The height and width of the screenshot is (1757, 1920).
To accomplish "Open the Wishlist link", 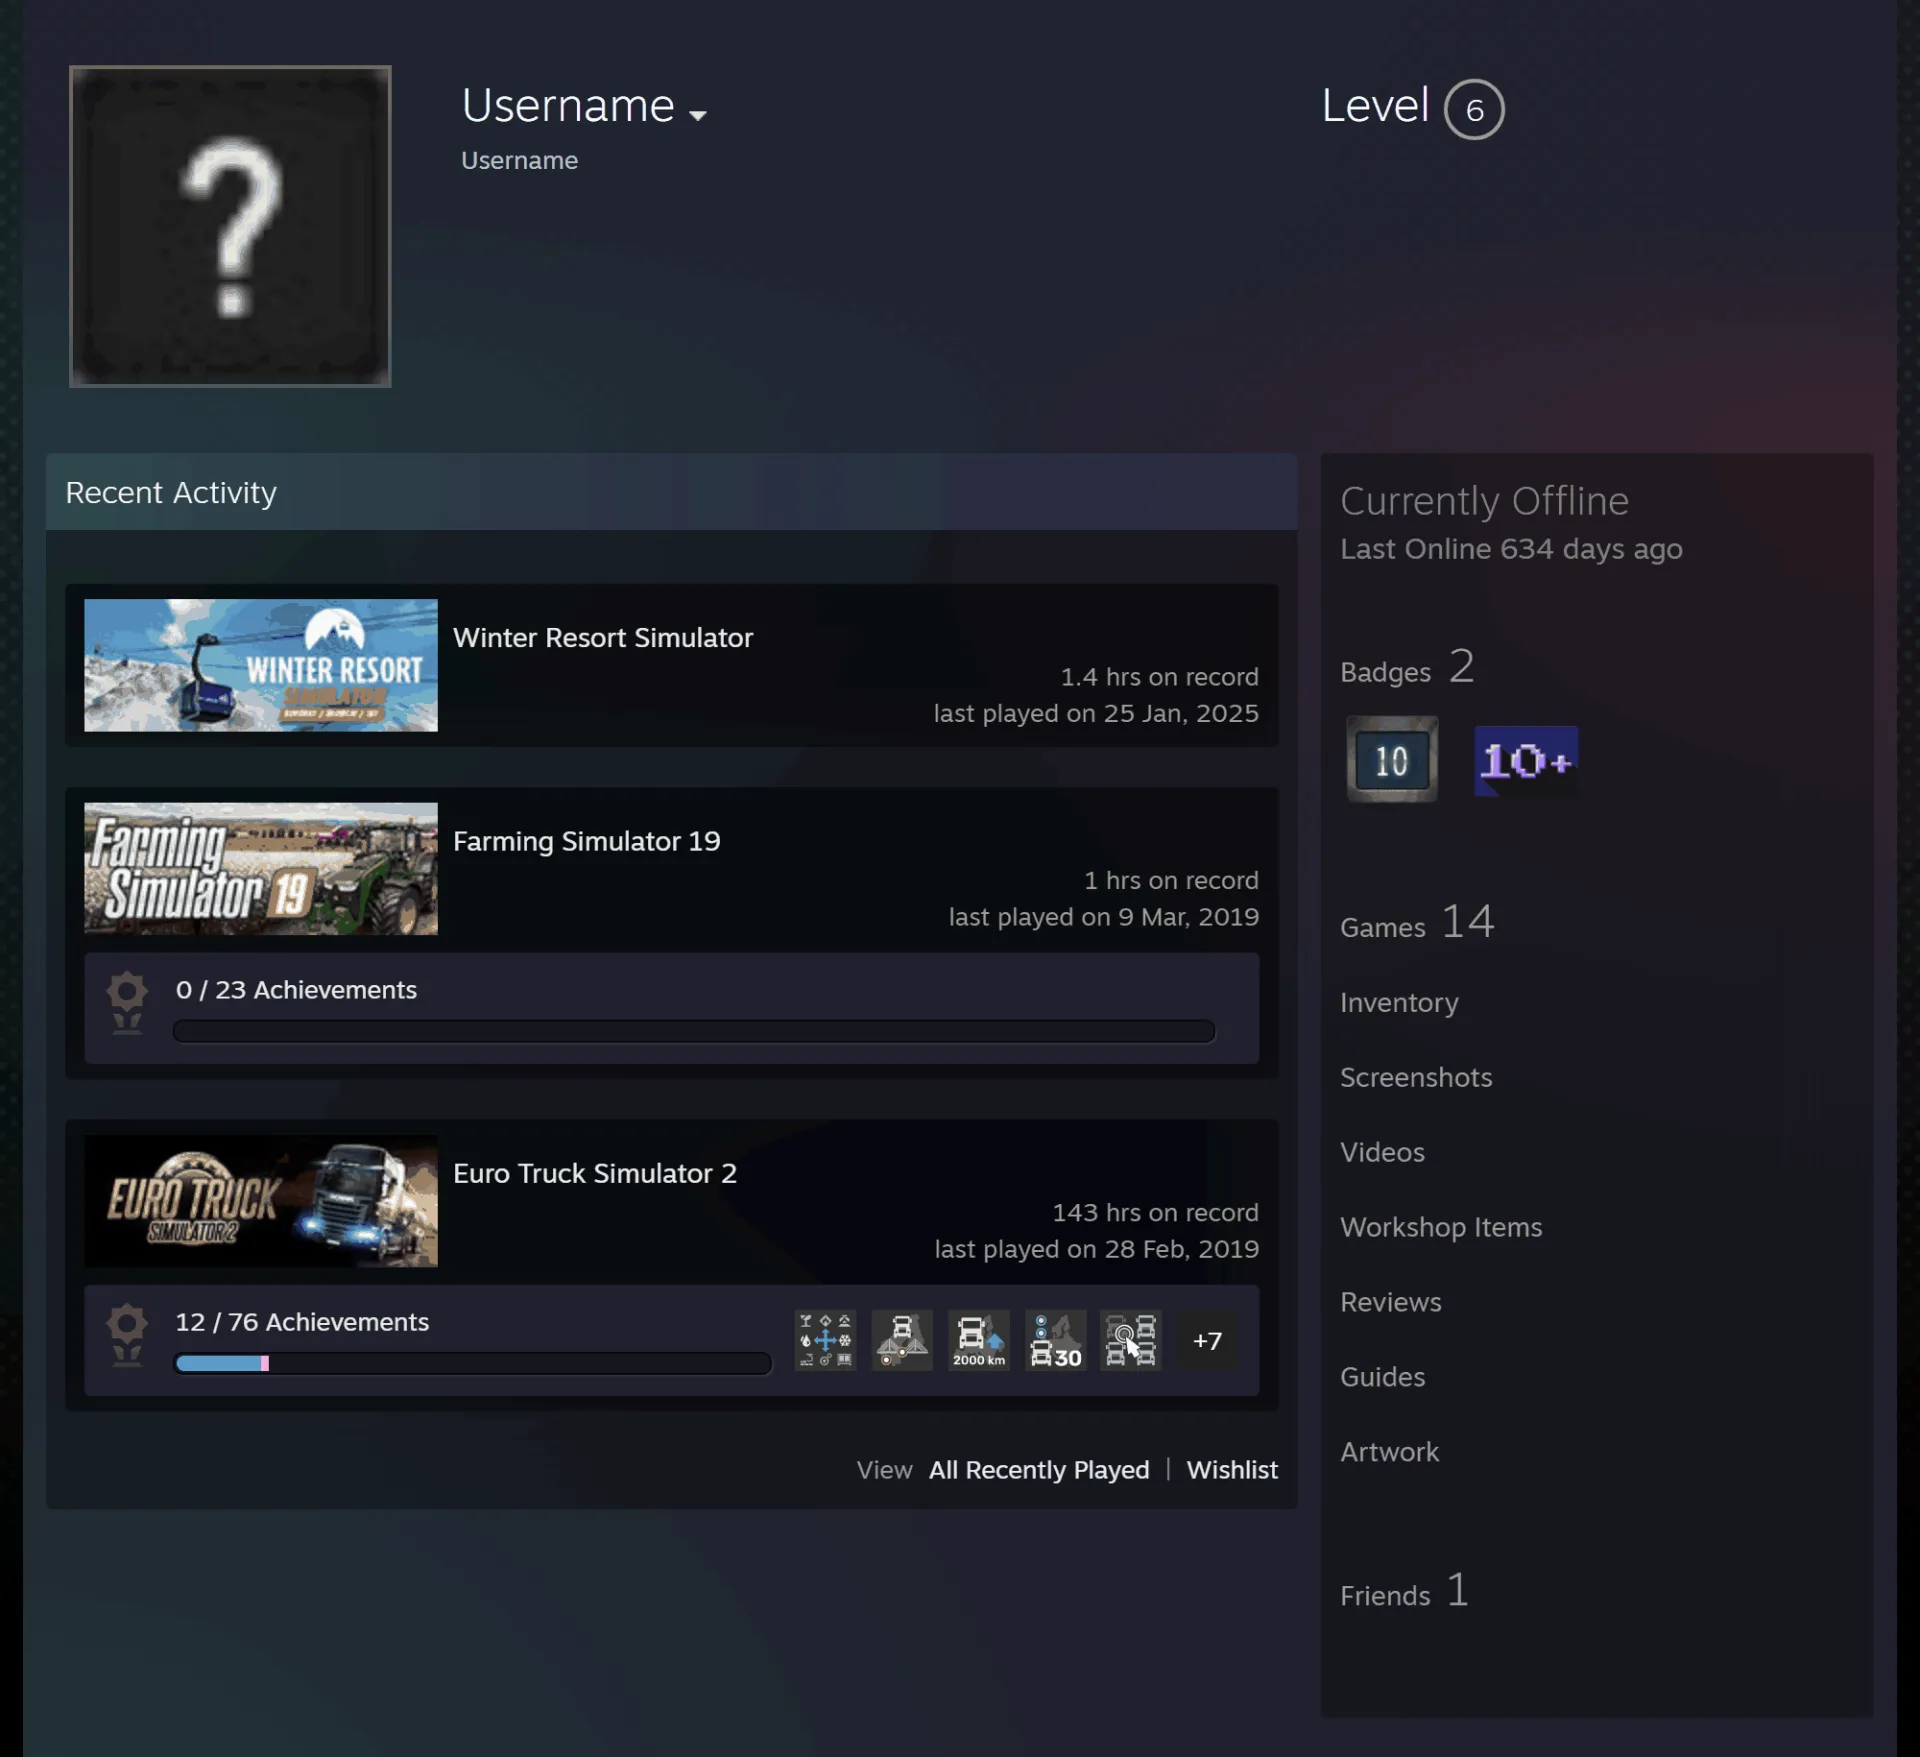I will point(1232,1470).
